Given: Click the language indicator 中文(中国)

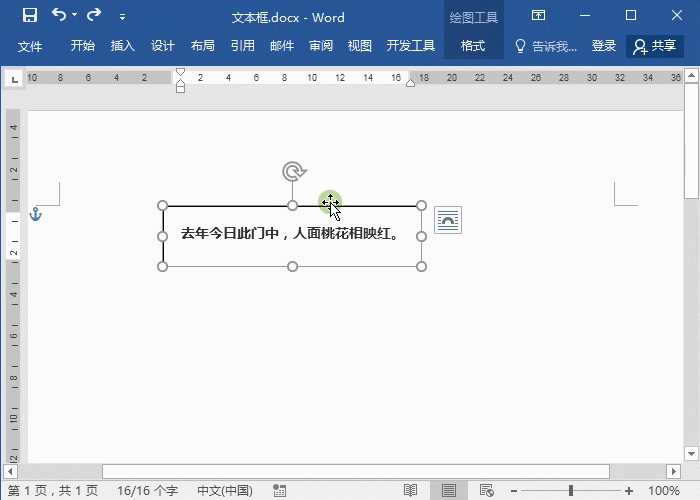Looking at the screenshot, I should click(x=225, y=491).
